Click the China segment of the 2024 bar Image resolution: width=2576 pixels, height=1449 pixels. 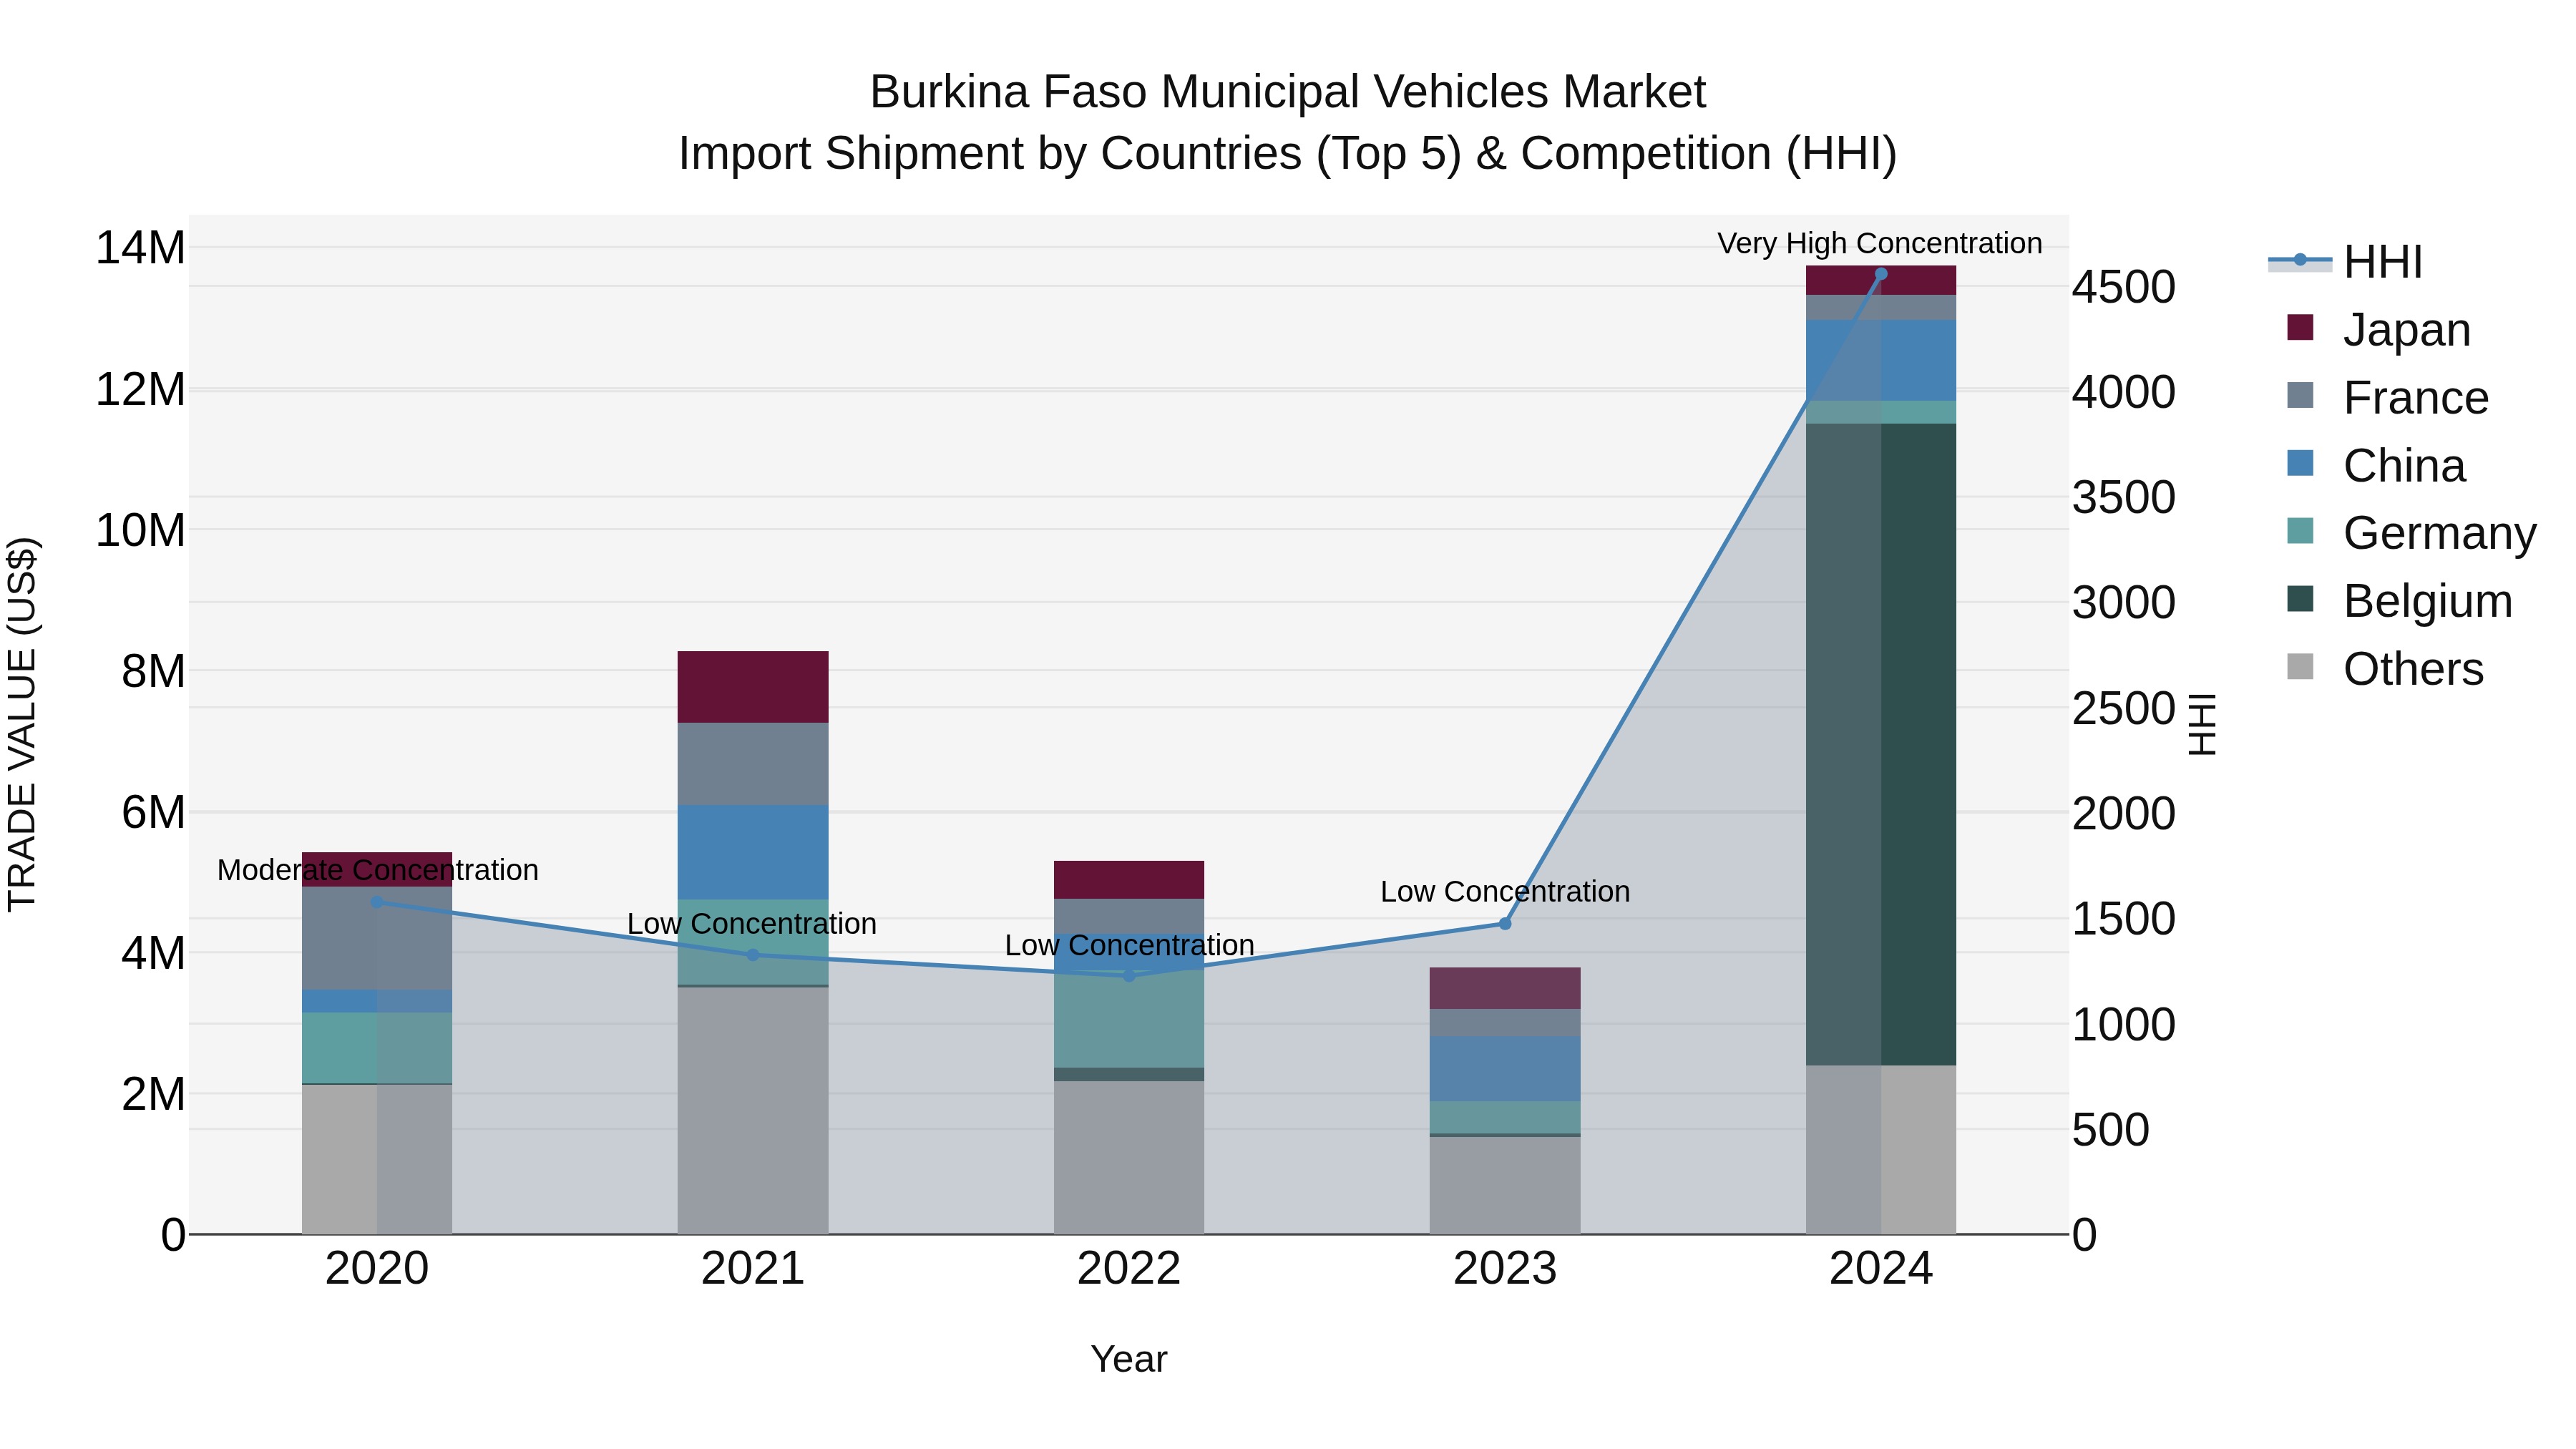pyautogui.click(x=1881, y=361)
